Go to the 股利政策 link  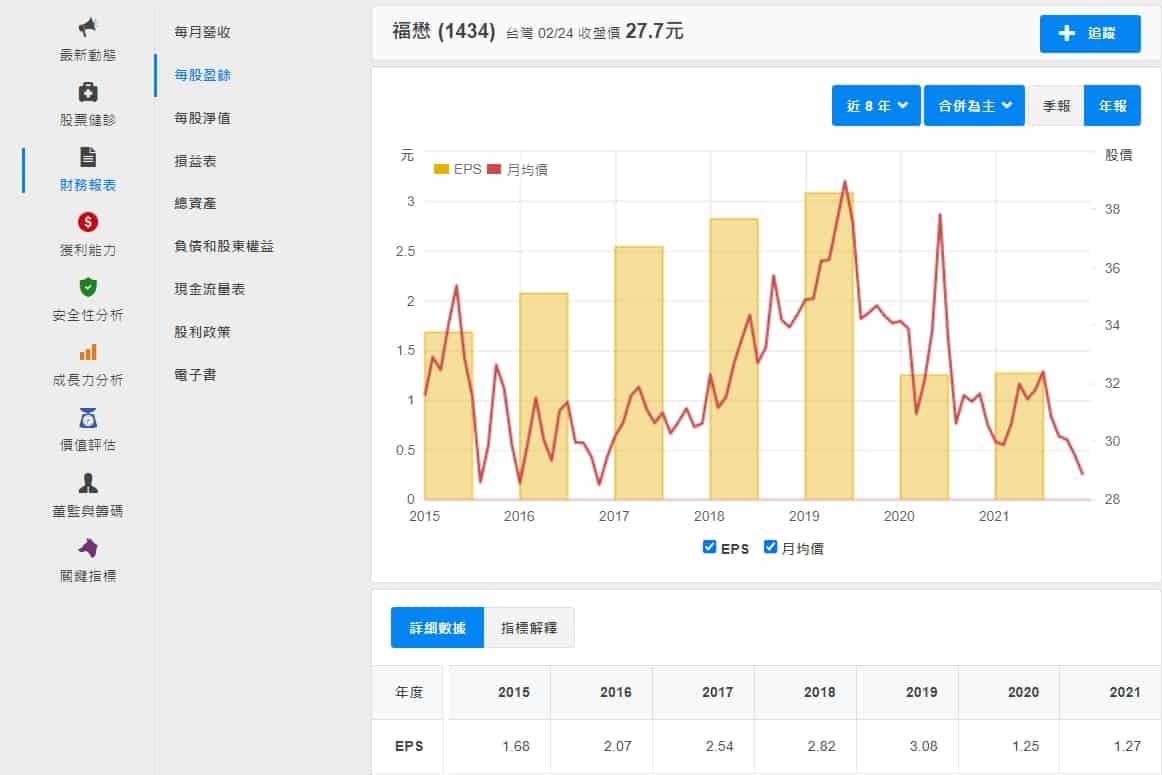click(x=202, y=331)
